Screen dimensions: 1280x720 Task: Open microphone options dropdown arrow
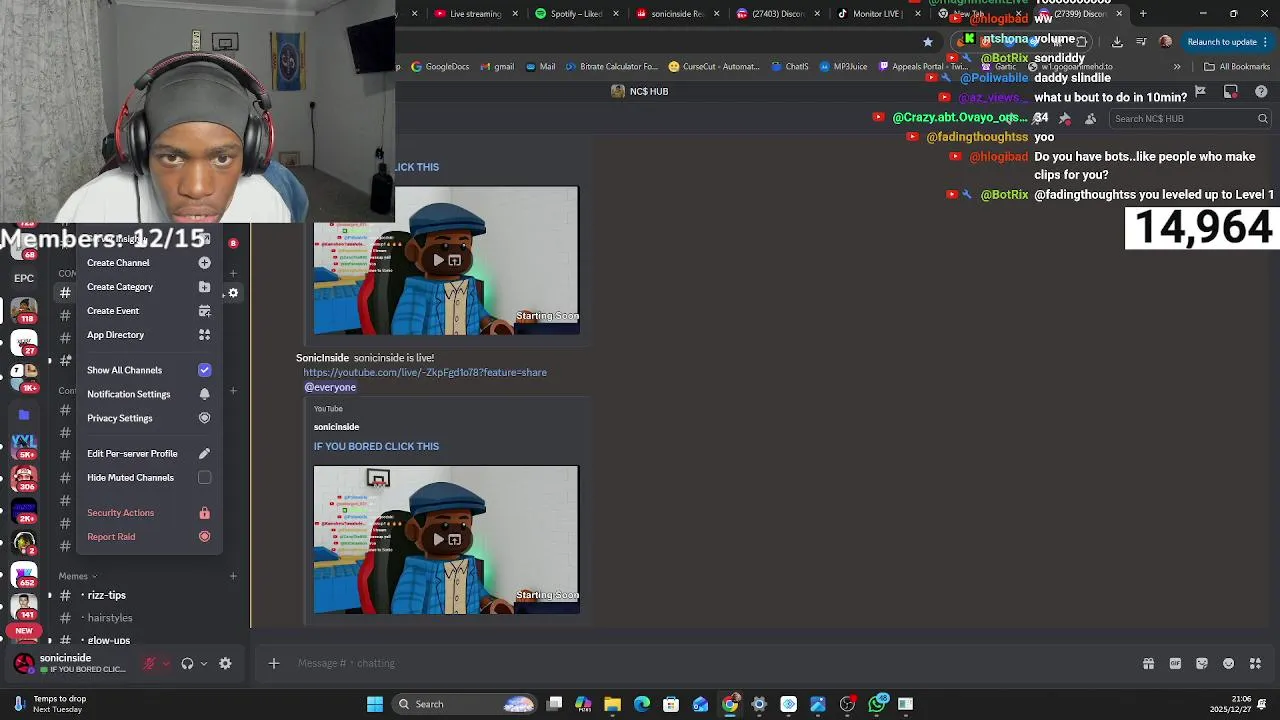(x=166, y=663)
